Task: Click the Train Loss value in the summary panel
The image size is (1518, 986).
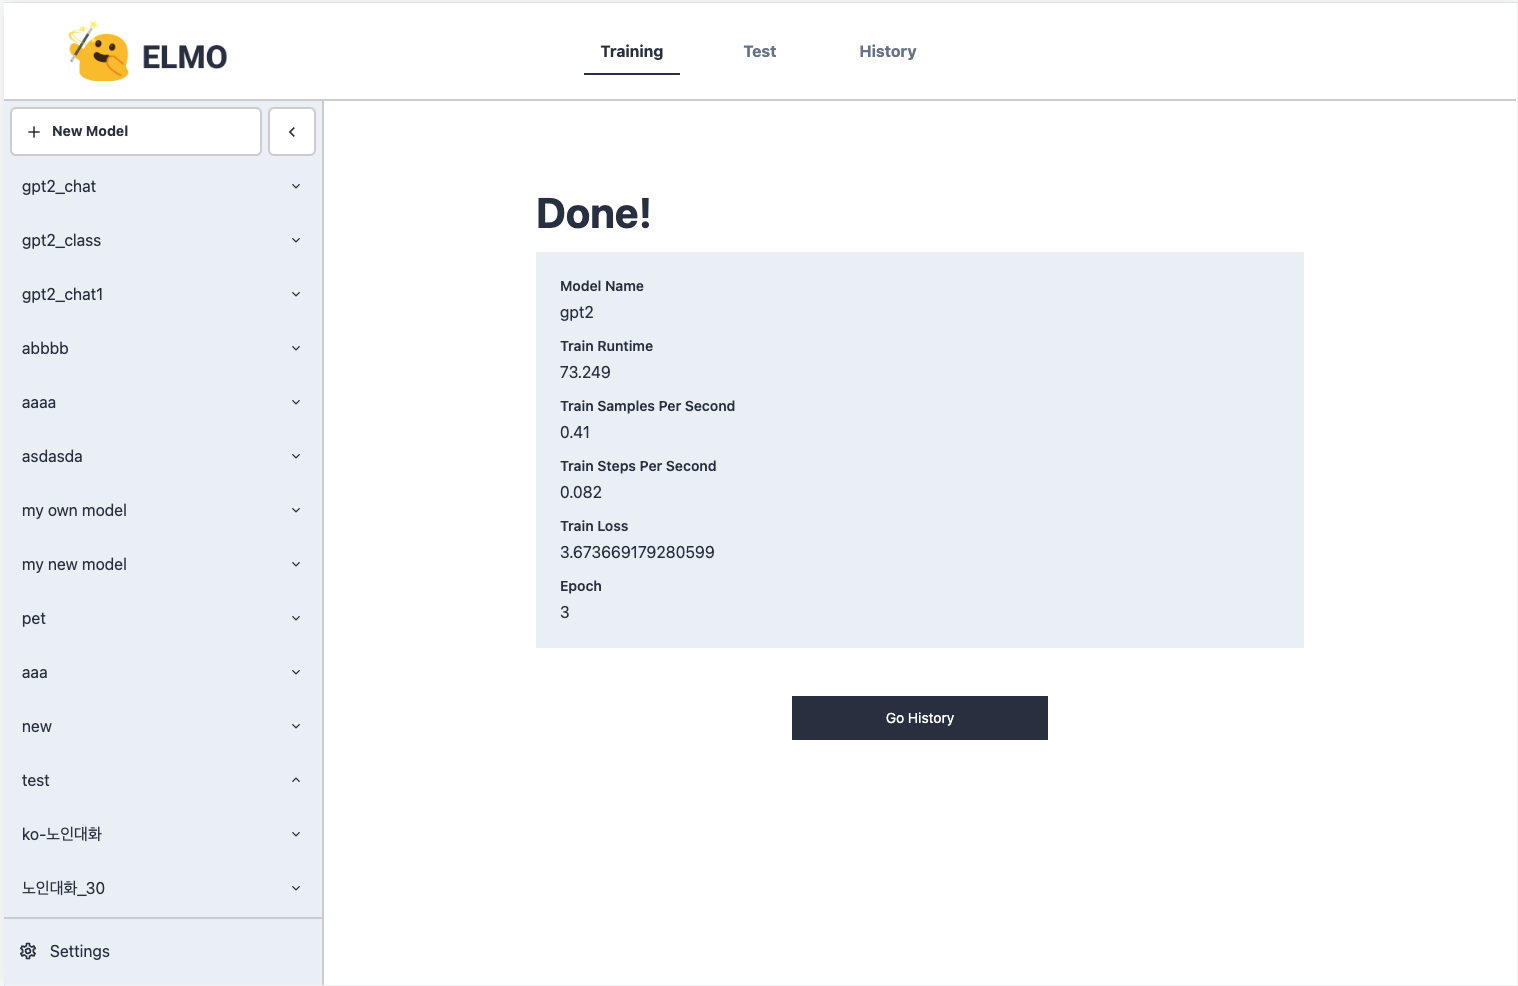Action: pos(637,552)
